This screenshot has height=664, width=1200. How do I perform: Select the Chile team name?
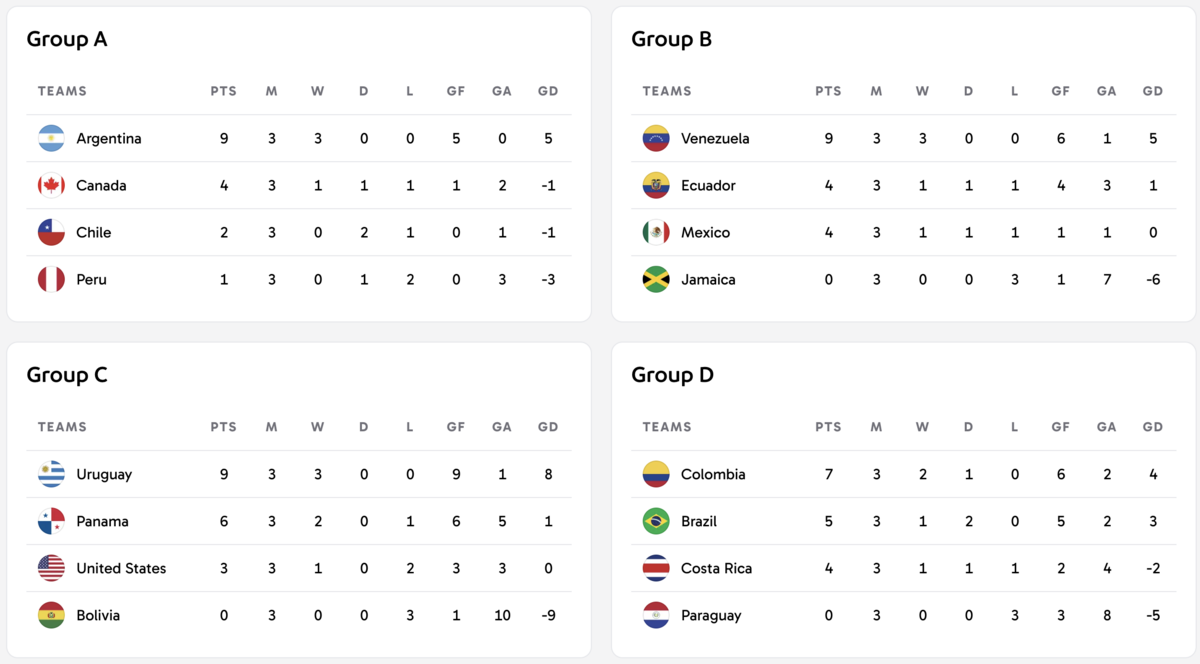[94, 232]
